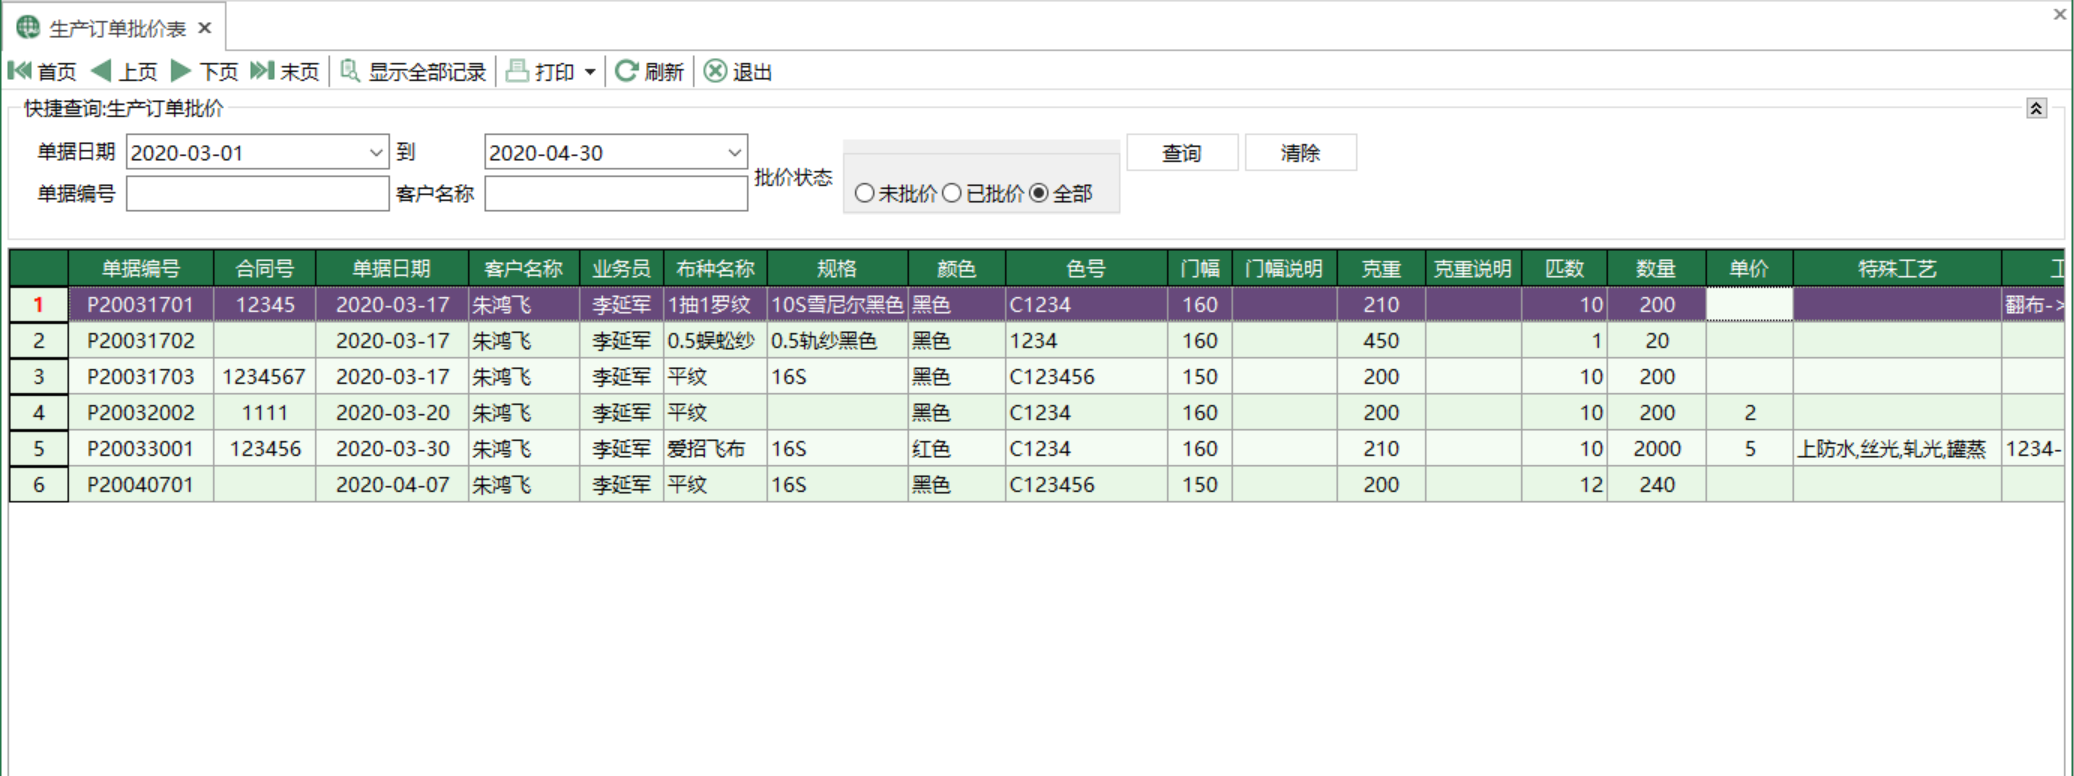Viewport: 2074px width, 776px height.
Task: Click the 清除 button
Action: point(1300,153)
